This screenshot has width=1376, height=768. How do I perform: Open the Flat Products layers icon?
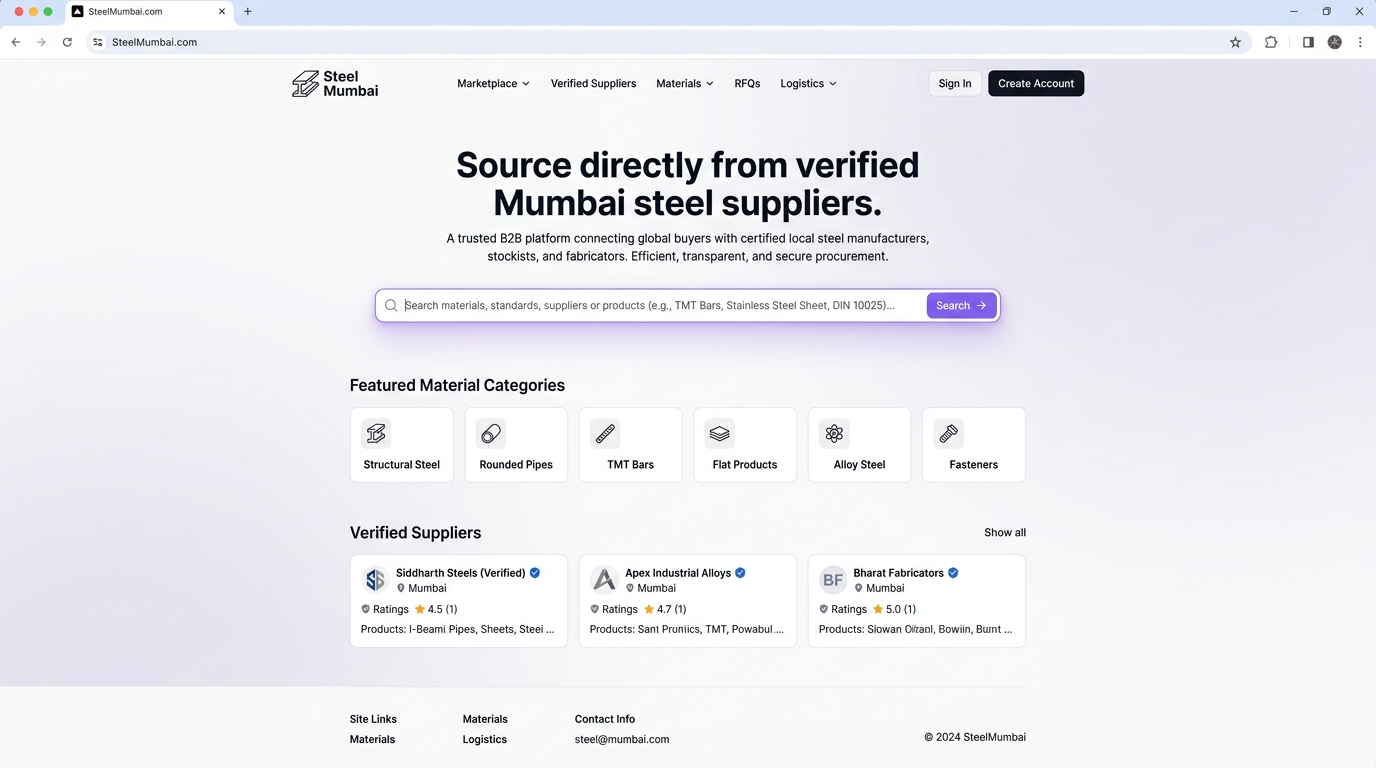[720, 433]
